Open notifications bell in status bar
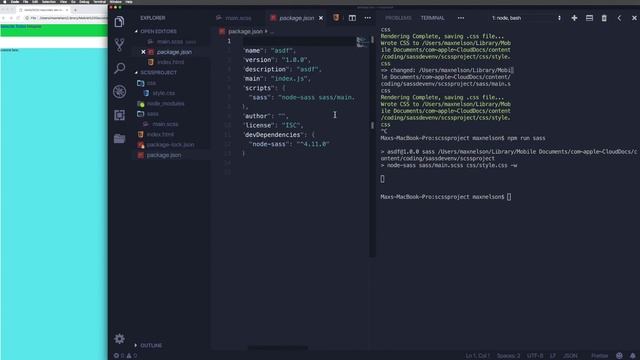Screen dimensions: 640x360 point(633,356)
